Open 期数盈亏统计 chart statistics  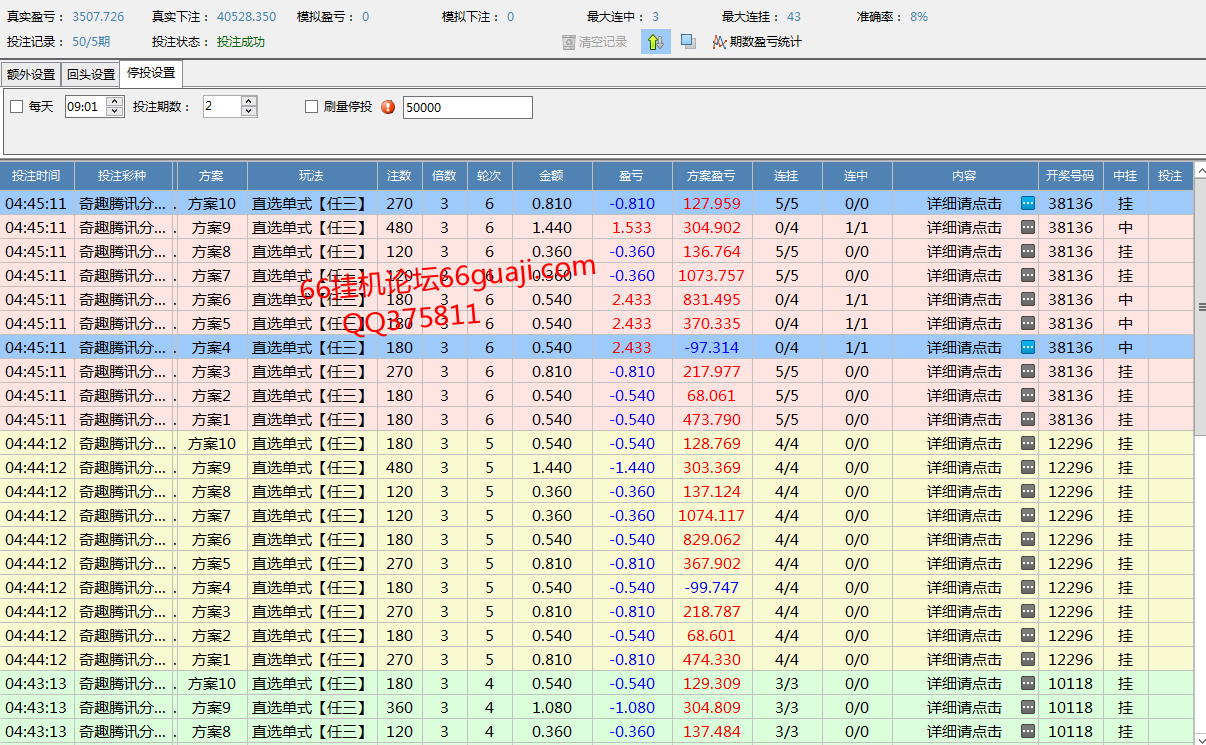pyautogui.click(x=757, y=42)
